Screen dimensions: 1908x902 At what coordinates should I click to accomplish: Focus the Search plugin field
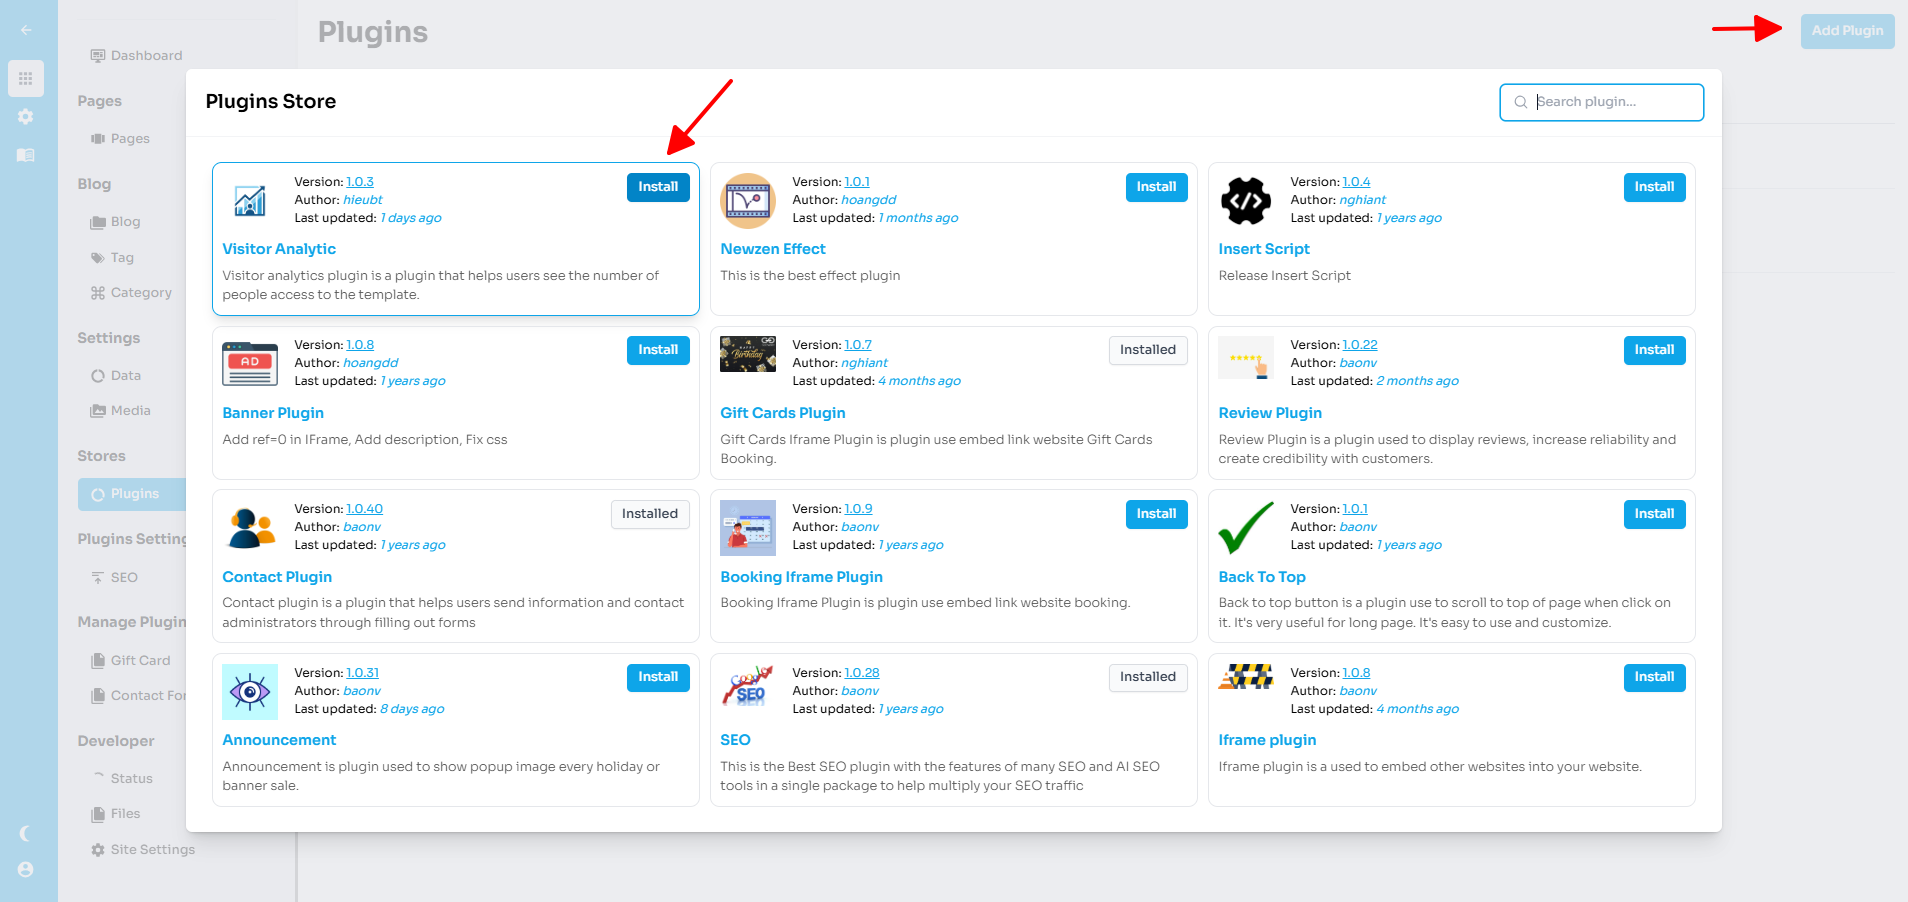pos(1612,102)
